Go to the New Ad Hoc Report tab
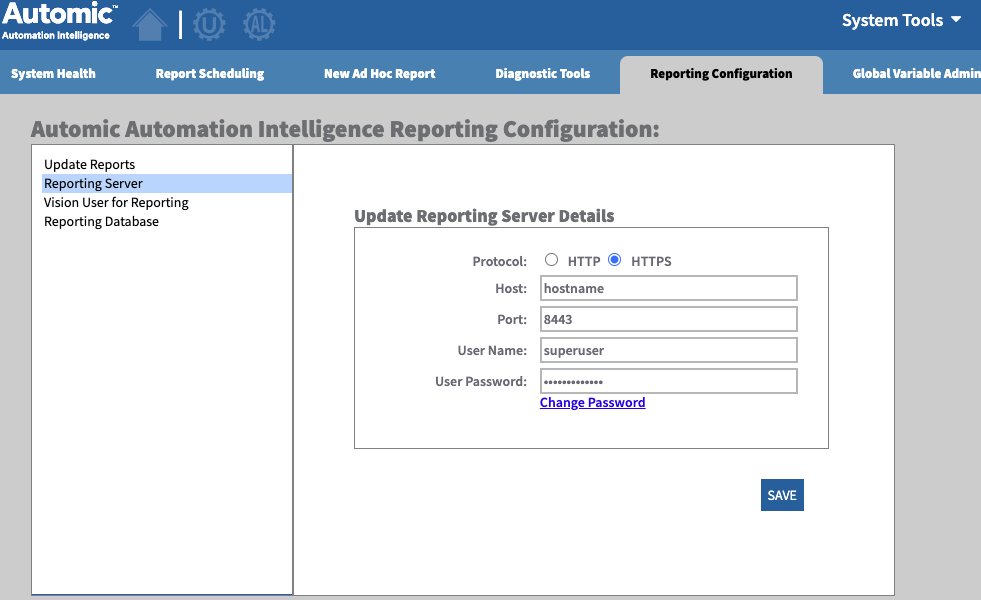The width and height of the screenshot is (981, 600). click(x=379, y=73)
